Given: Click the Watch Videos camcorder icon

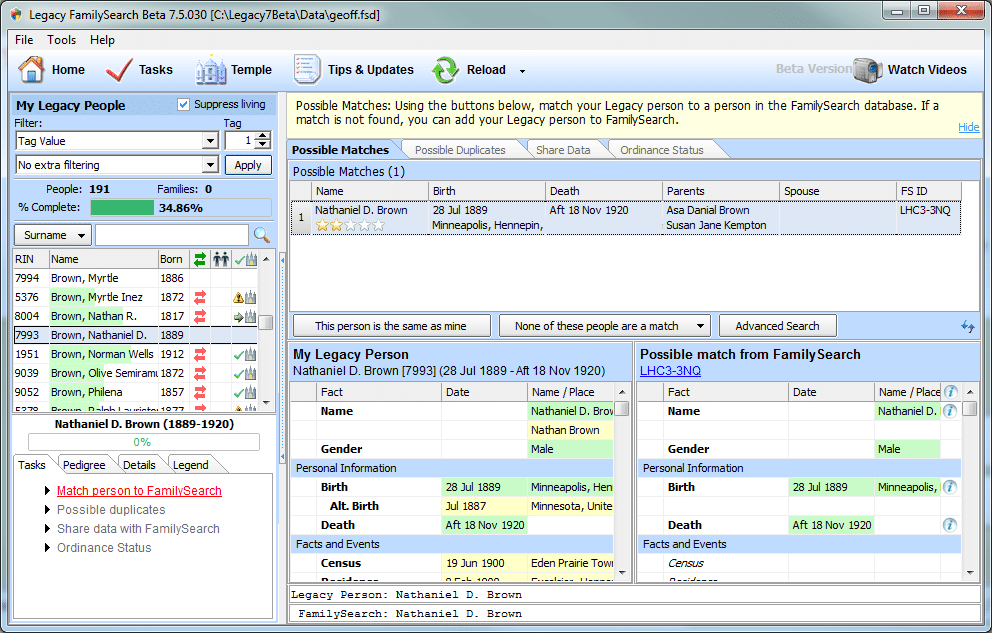Looking at the screenshot, I should [867, 70].
